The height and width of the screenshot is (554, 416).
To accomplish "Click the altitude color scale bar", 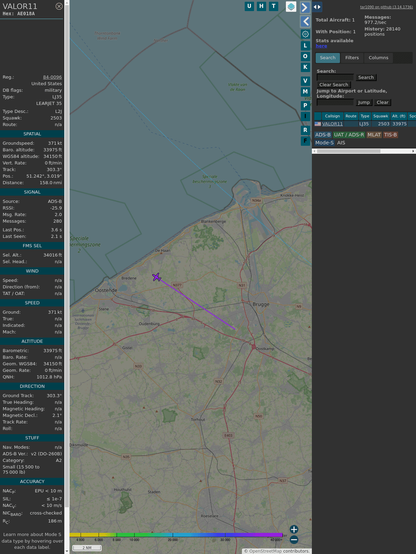I will pyautogui.click(x=176, y=535).
